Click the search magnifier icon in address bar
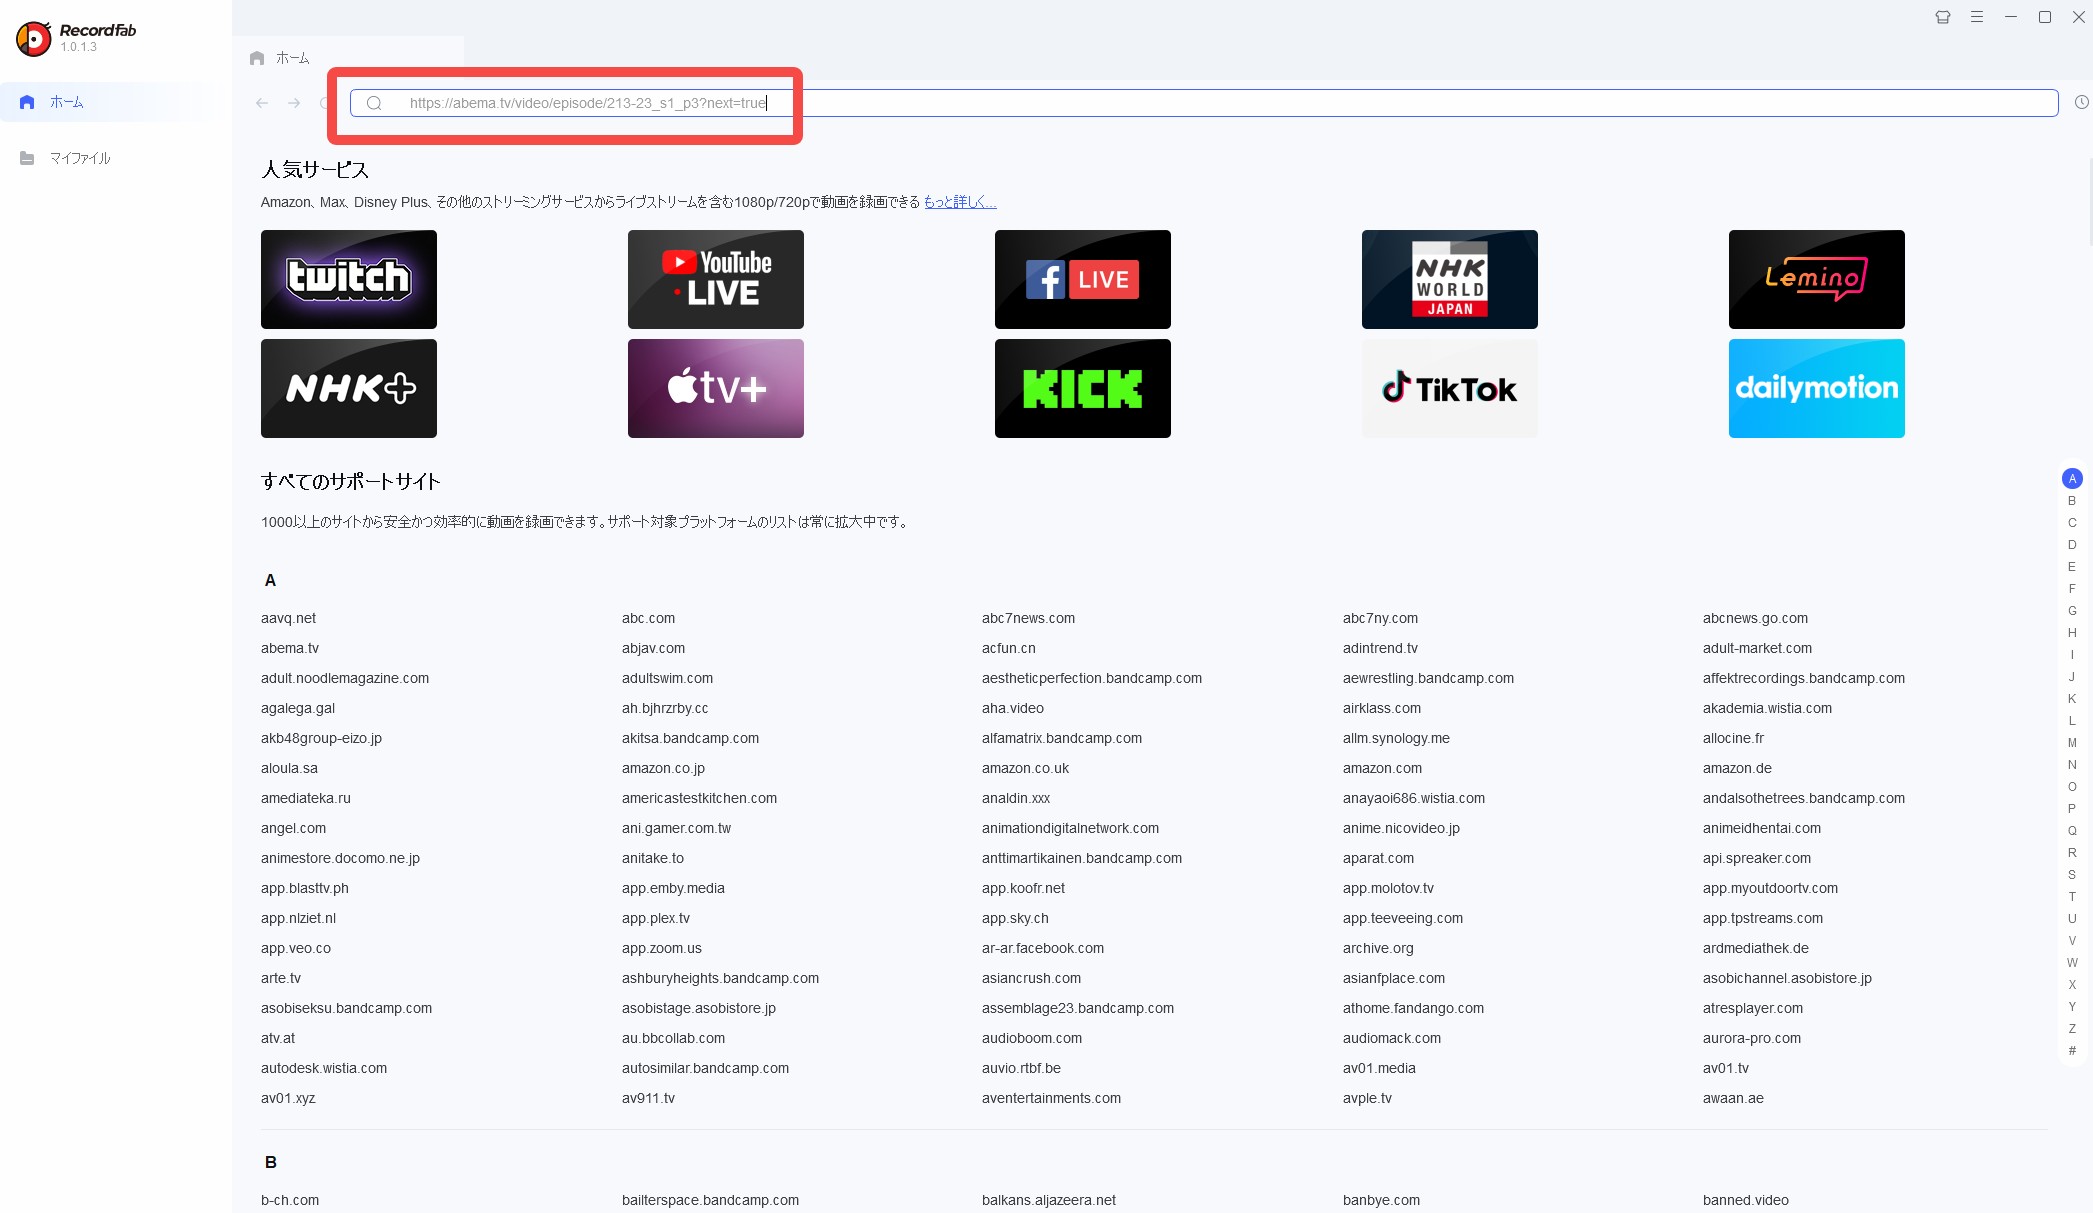The image size is (2093, 1213). pyautogui.click(x=374, y=103)
